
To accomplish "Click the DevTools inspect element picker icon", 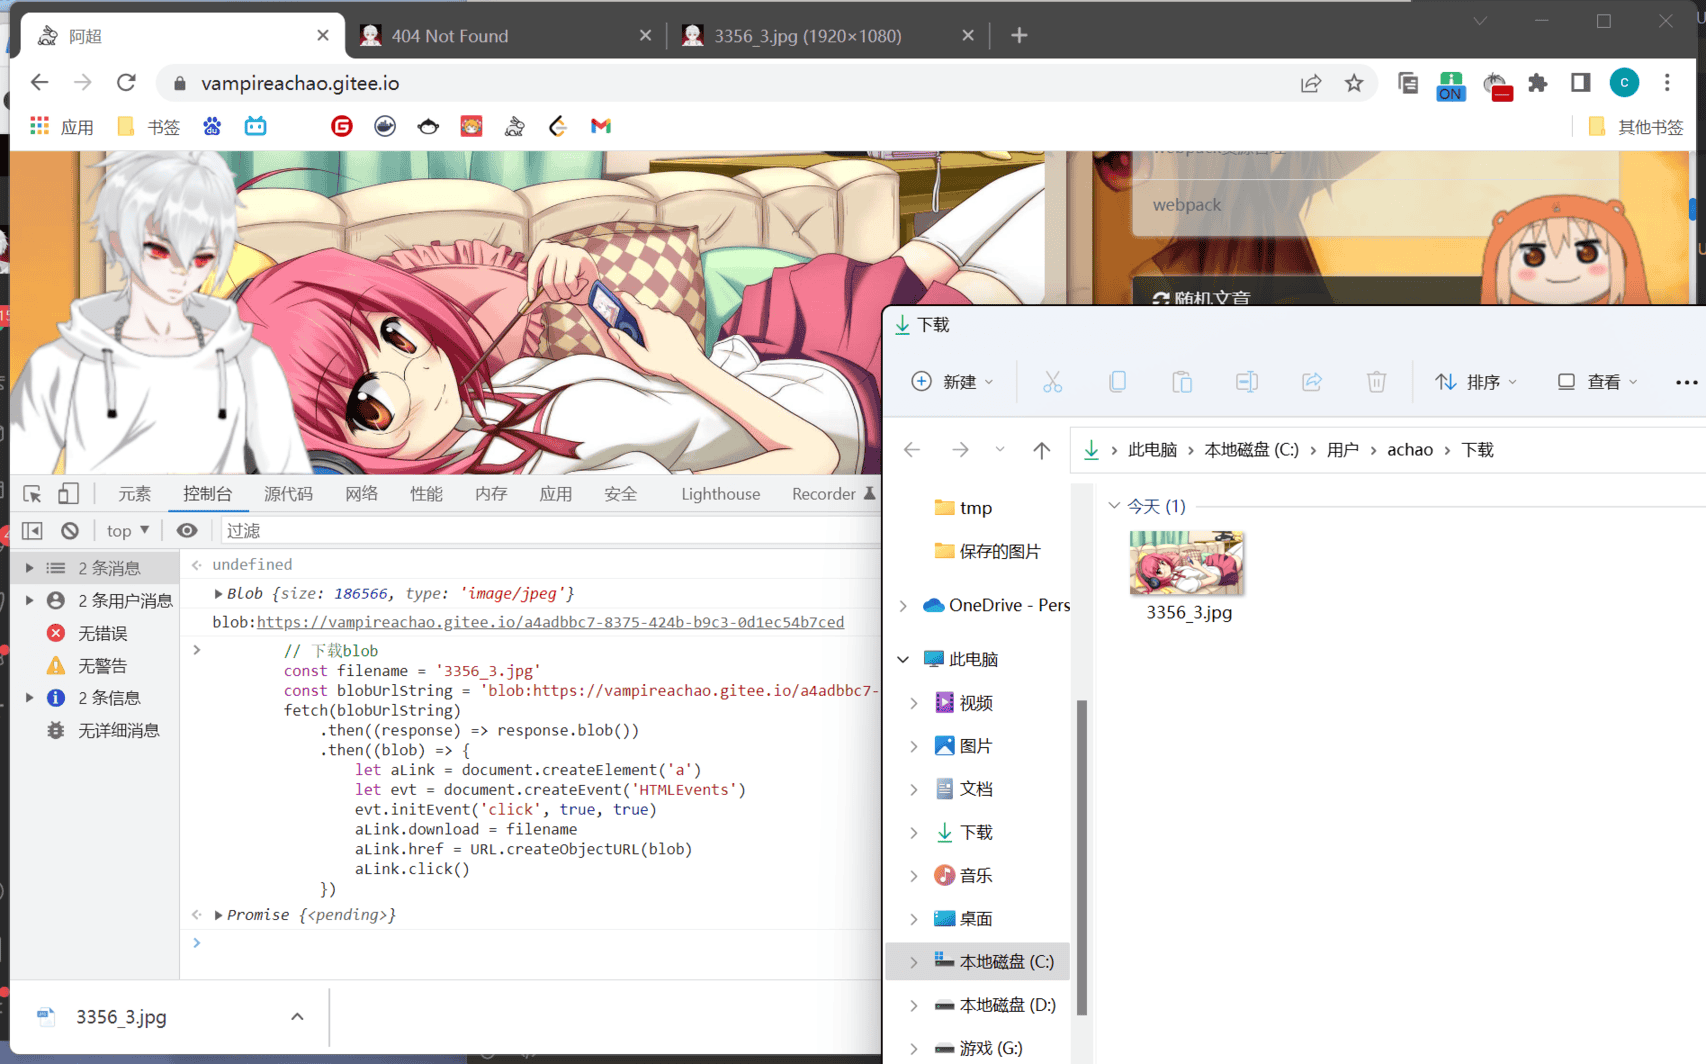I will click(32, 494).
